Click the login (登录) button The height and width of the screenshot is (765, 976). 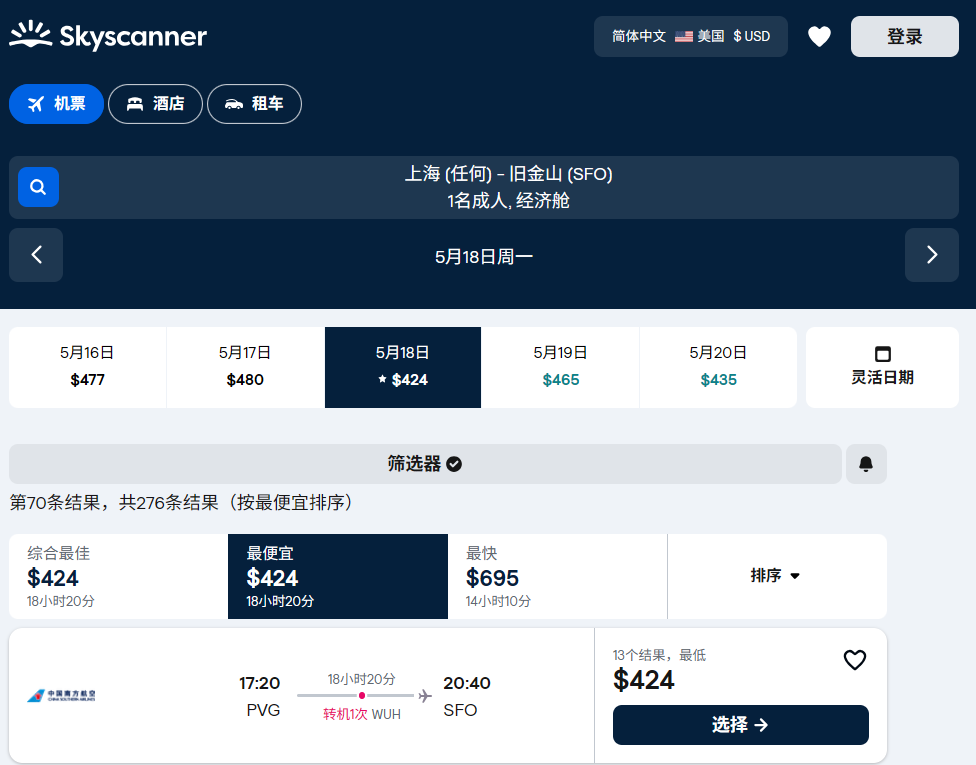pos(904,37)
